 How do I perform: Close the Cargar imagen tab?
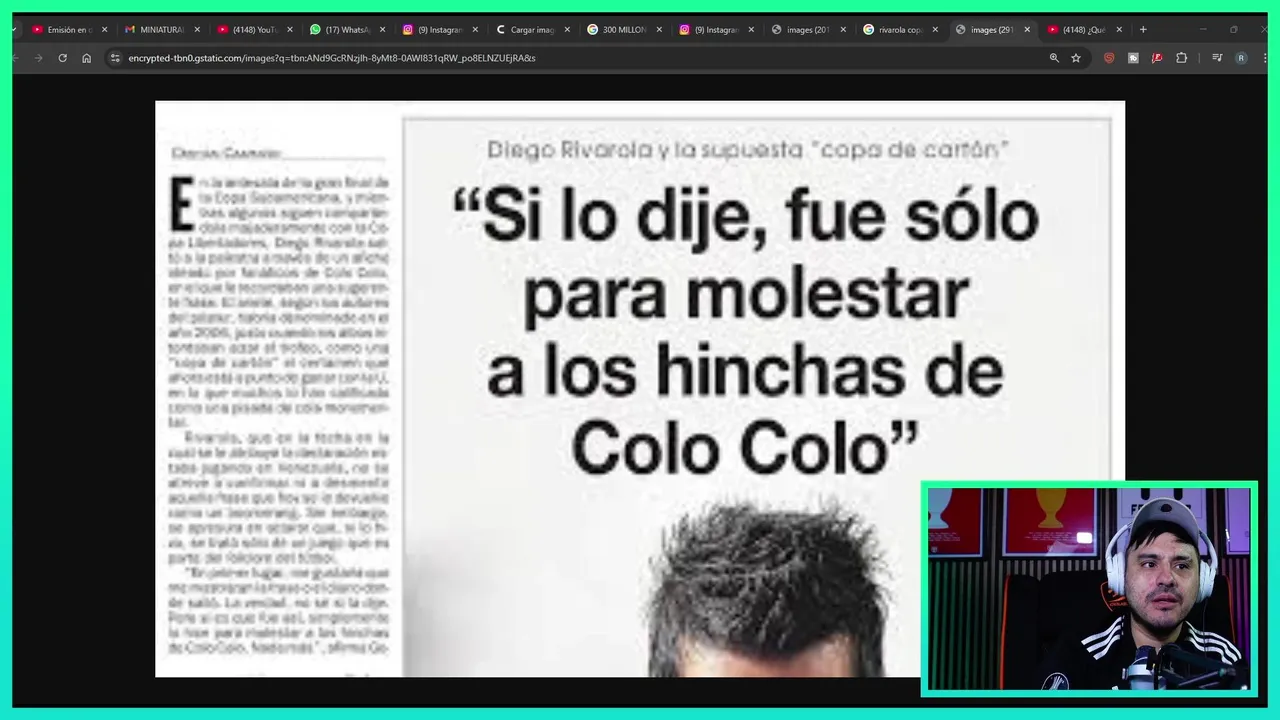pyautogui.click(x=567, y=30)
